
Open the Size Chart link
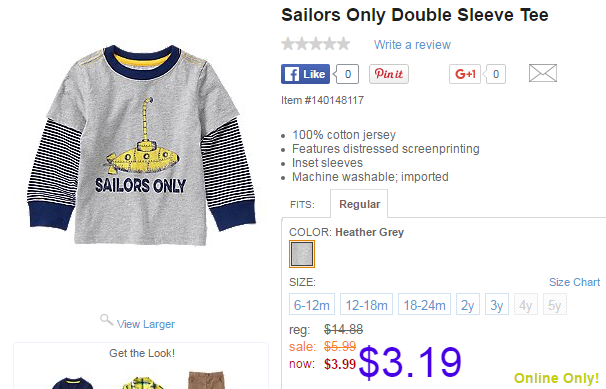coord(575,282)
